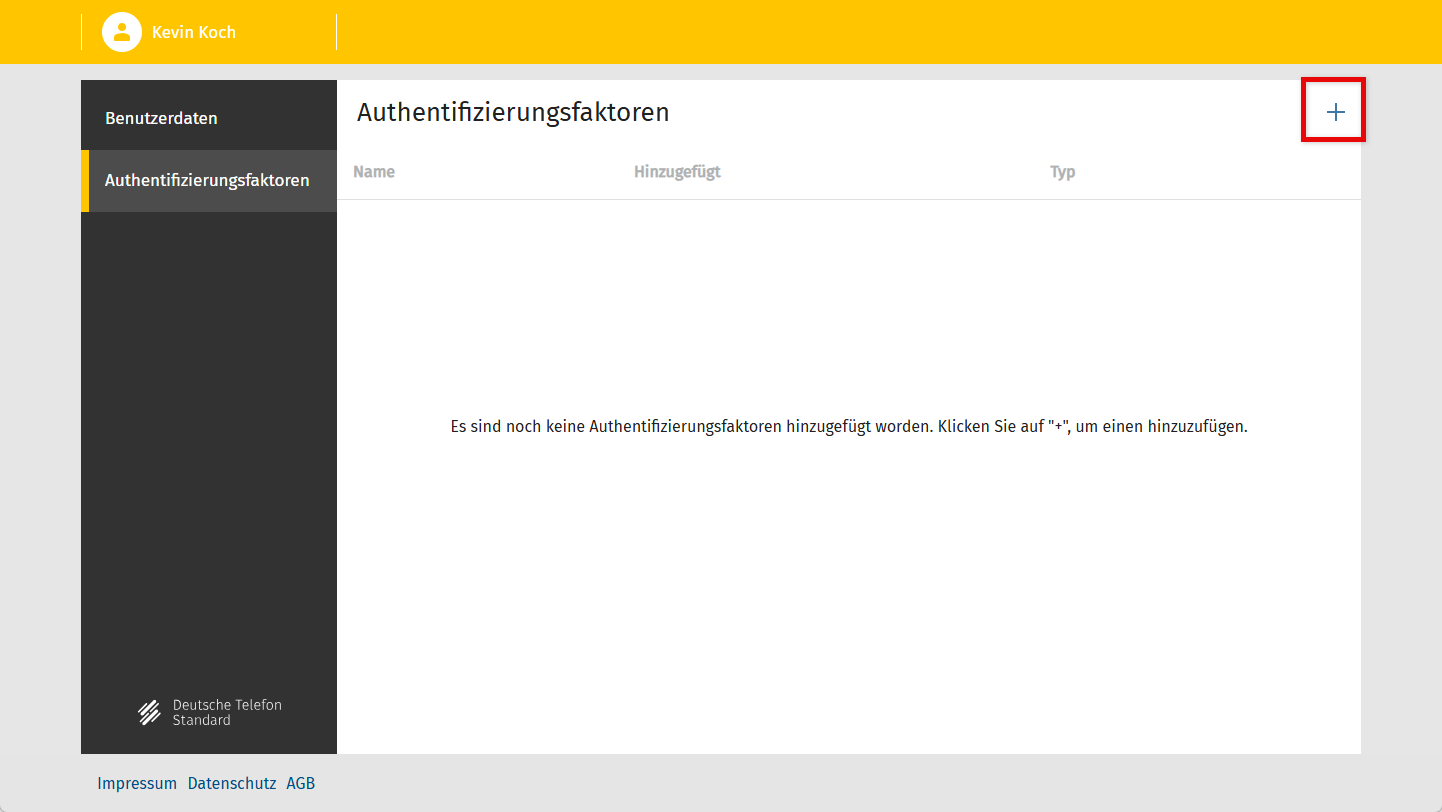Sort by the Name column header
Image resolution: width=1442 pixels, height=812 pixels.
[374, 172]
